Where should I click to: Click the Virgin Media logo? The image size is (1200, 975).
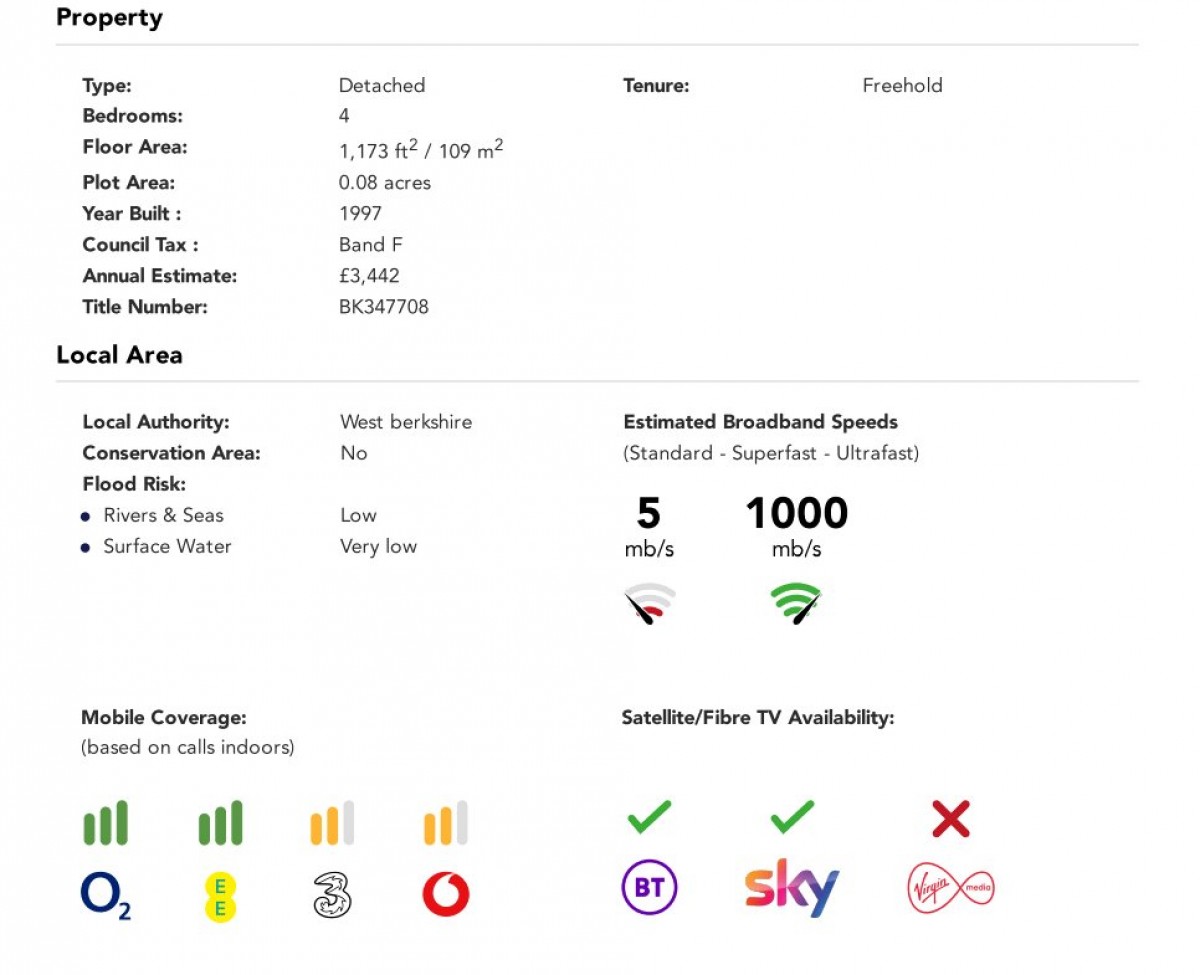[x=950, y=888]
